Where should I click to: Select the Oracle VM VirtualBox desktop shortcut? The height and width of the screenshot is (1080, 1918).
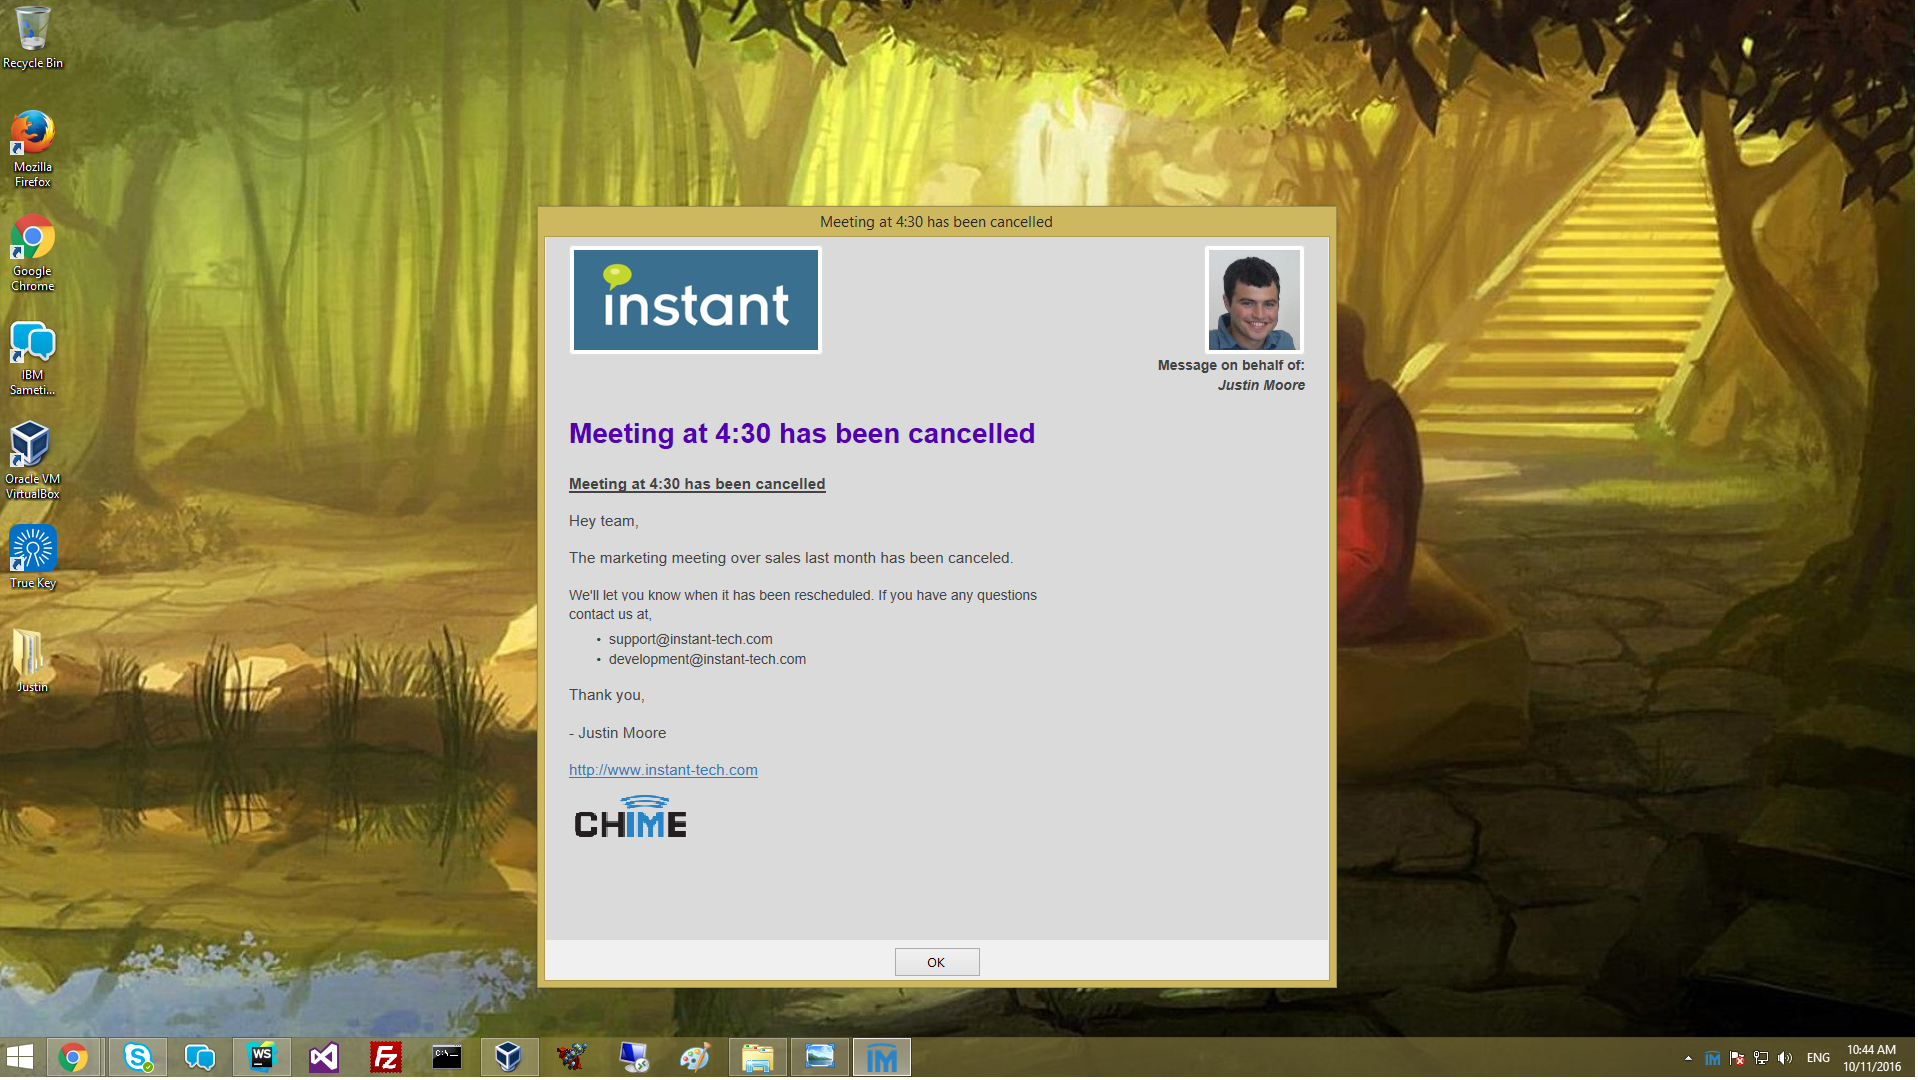coord(33,461)
